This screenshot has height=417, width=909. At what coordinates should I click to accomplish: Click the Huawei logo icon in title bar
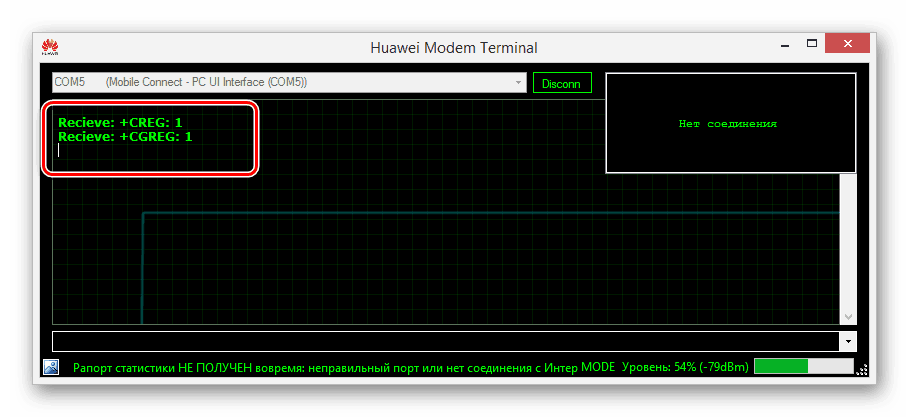[50, 47]
